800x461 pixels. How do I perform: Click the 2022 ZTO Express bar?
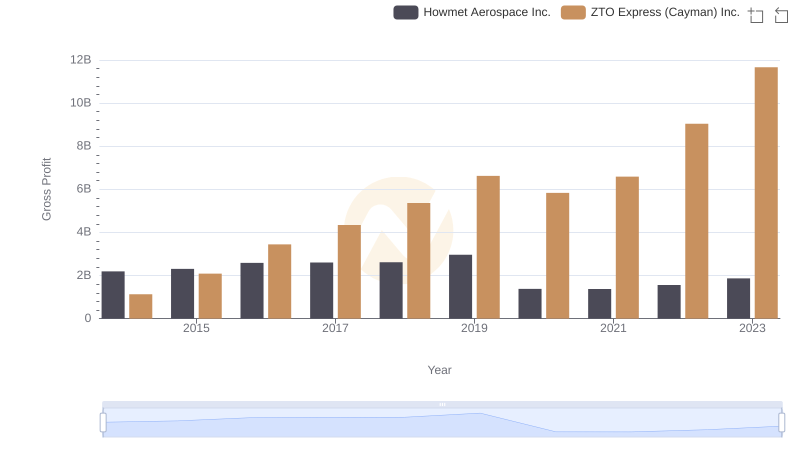696,221
